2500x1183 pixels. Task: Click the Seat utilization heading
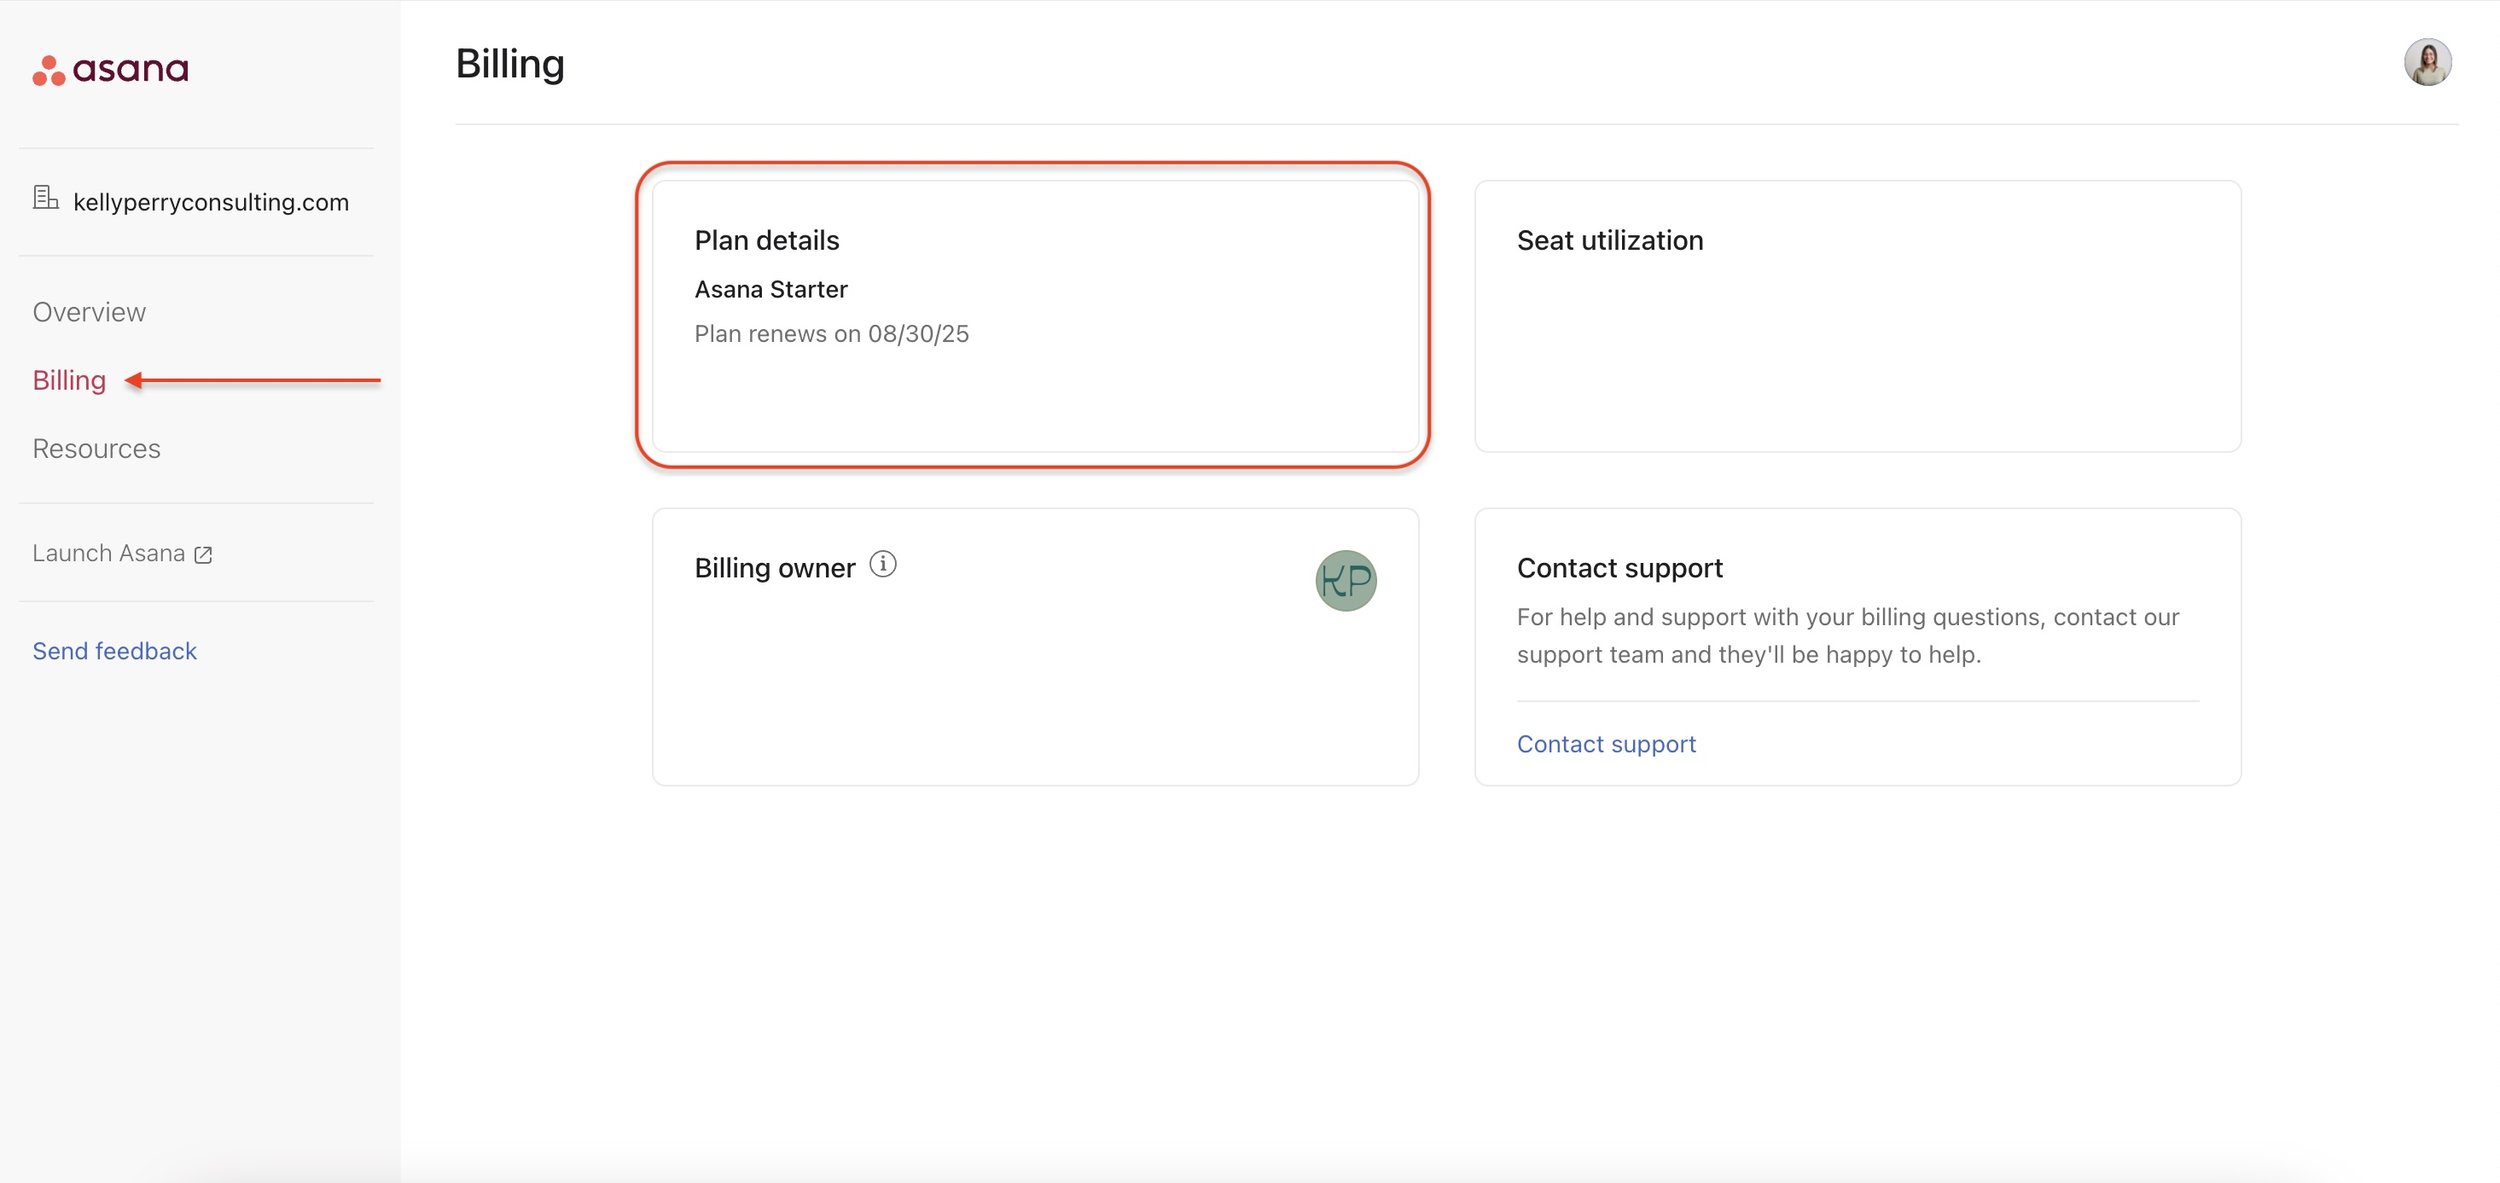click(1610, 240)
